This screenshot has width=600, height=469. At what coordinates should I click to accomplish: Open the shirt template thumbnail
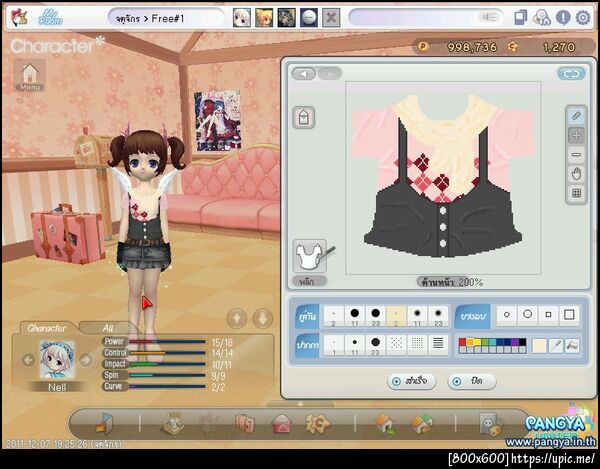(x=311, y=256)
